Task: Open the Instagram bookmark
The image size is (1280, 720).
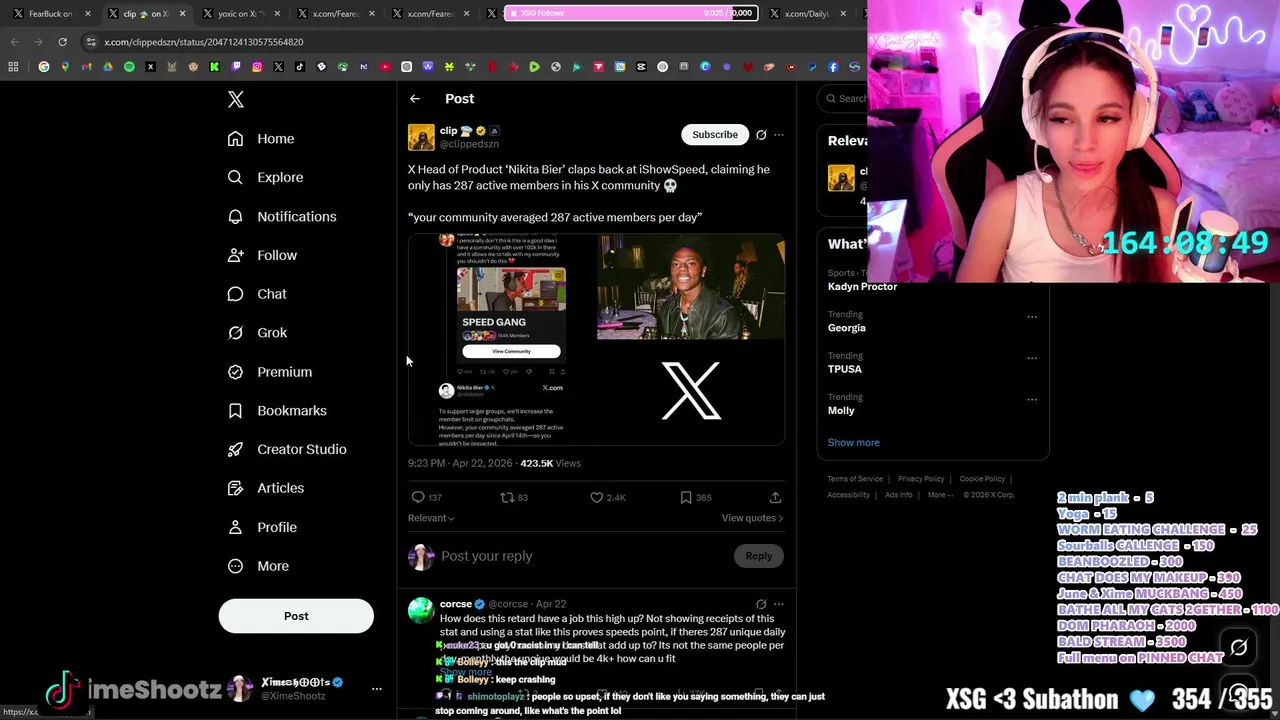Action: [x=257, y=67]
